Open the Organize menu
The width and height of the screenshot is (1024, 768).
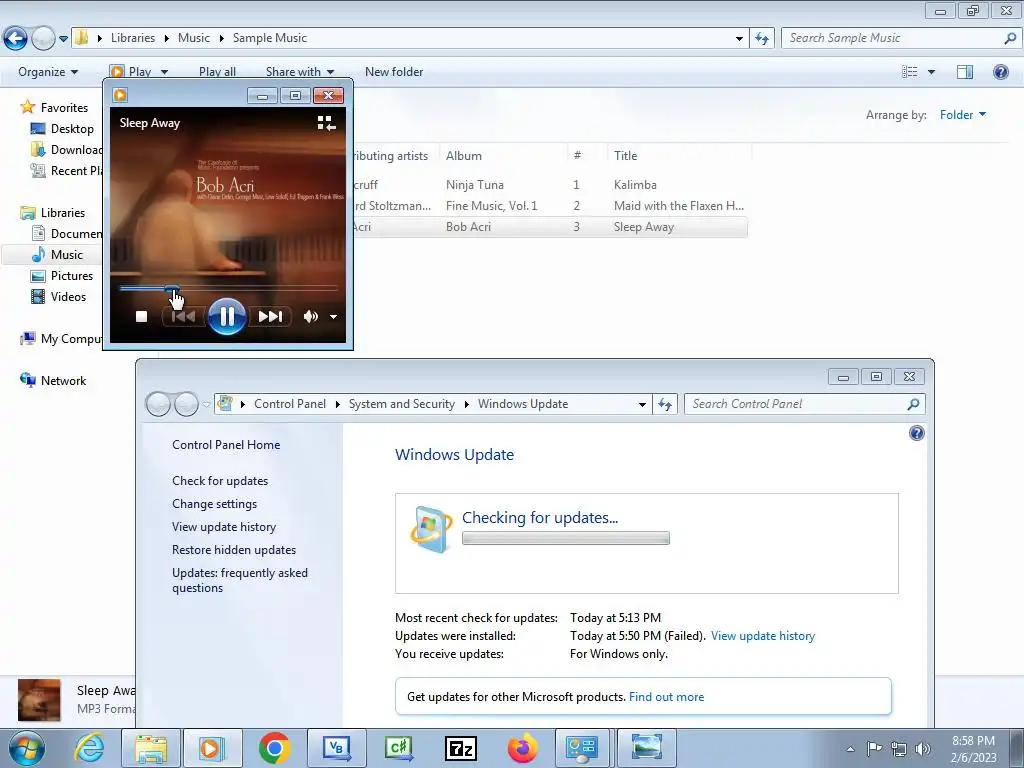48,72
